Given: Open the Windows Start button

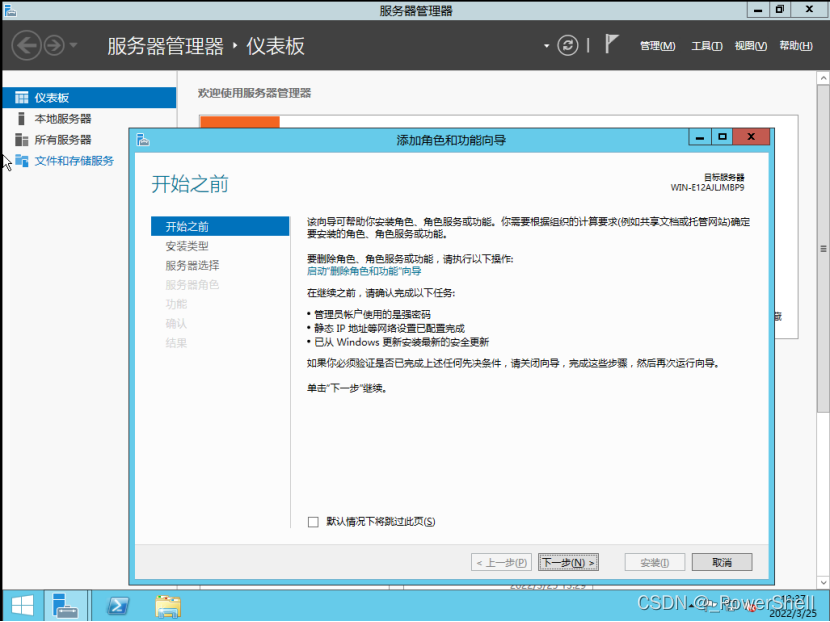Looking at the screenshot, I should [x=22, y=606].
